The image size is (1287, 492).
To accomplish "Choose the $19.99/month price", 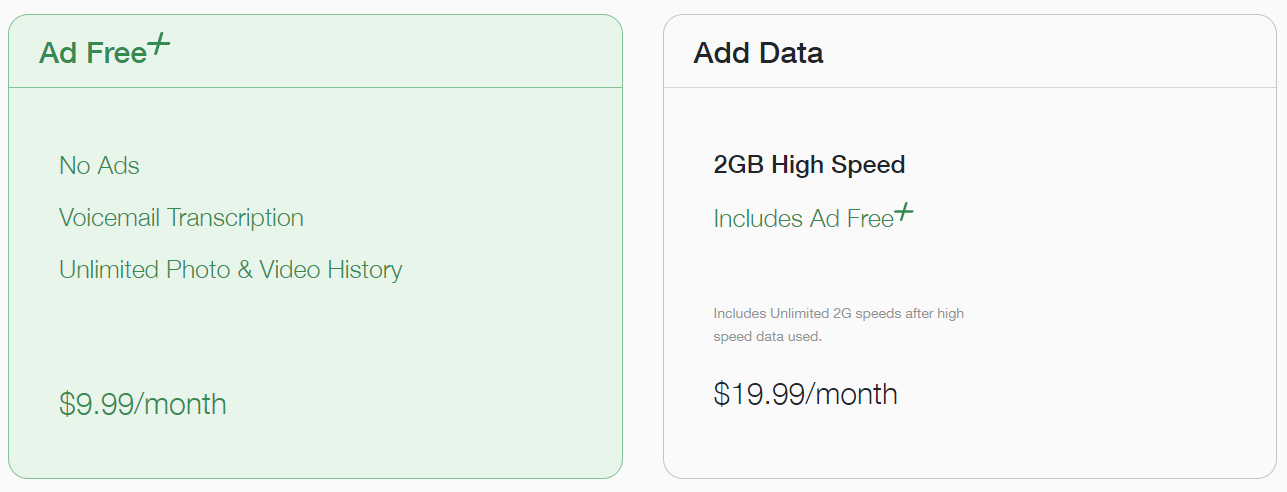I will pyautogui.click(x=805, y=394).
